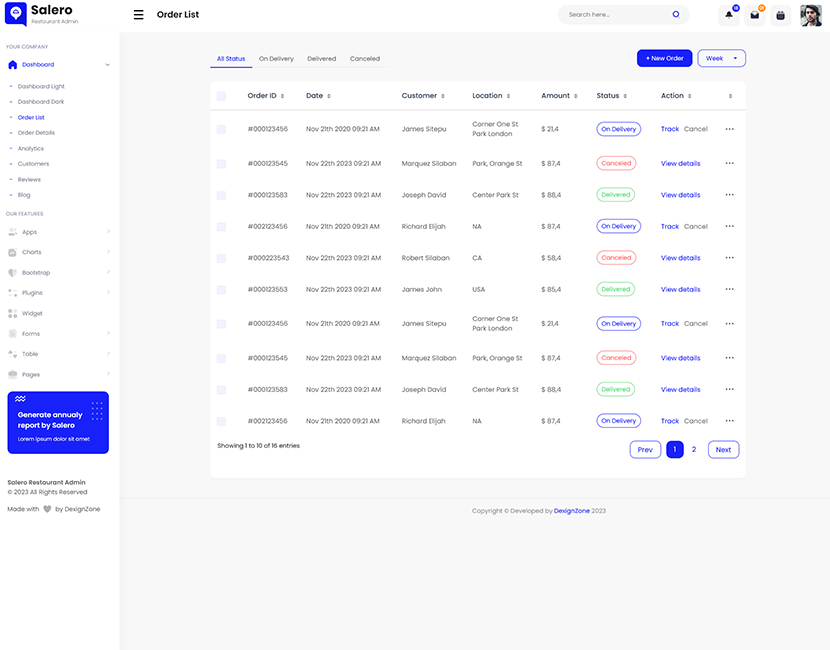View details for order #000123583
Screen dimensions: 830x650
(679, 194)
